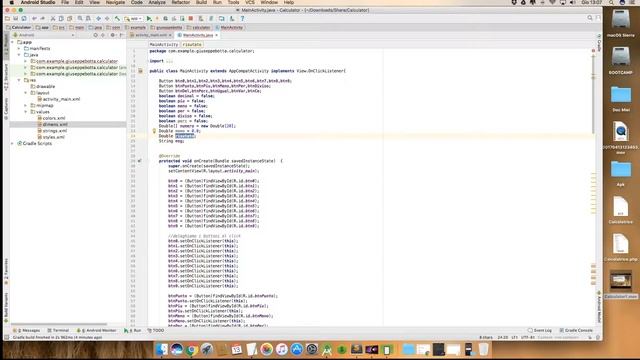Open Spotlight search in menu bar
This screenshot has height=360, width=640.
coord(611,2)
